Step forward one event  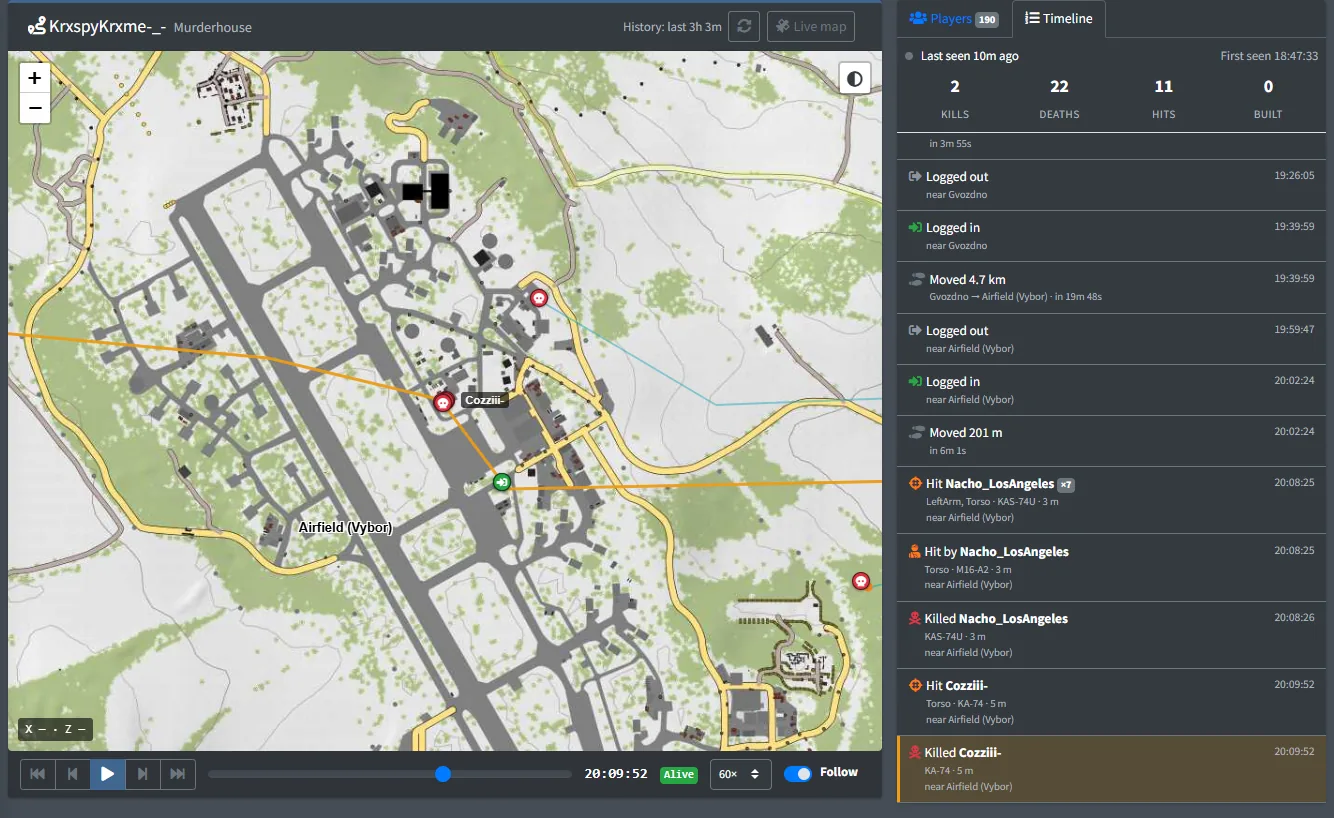pyautogui.click(x=143, y=774)
